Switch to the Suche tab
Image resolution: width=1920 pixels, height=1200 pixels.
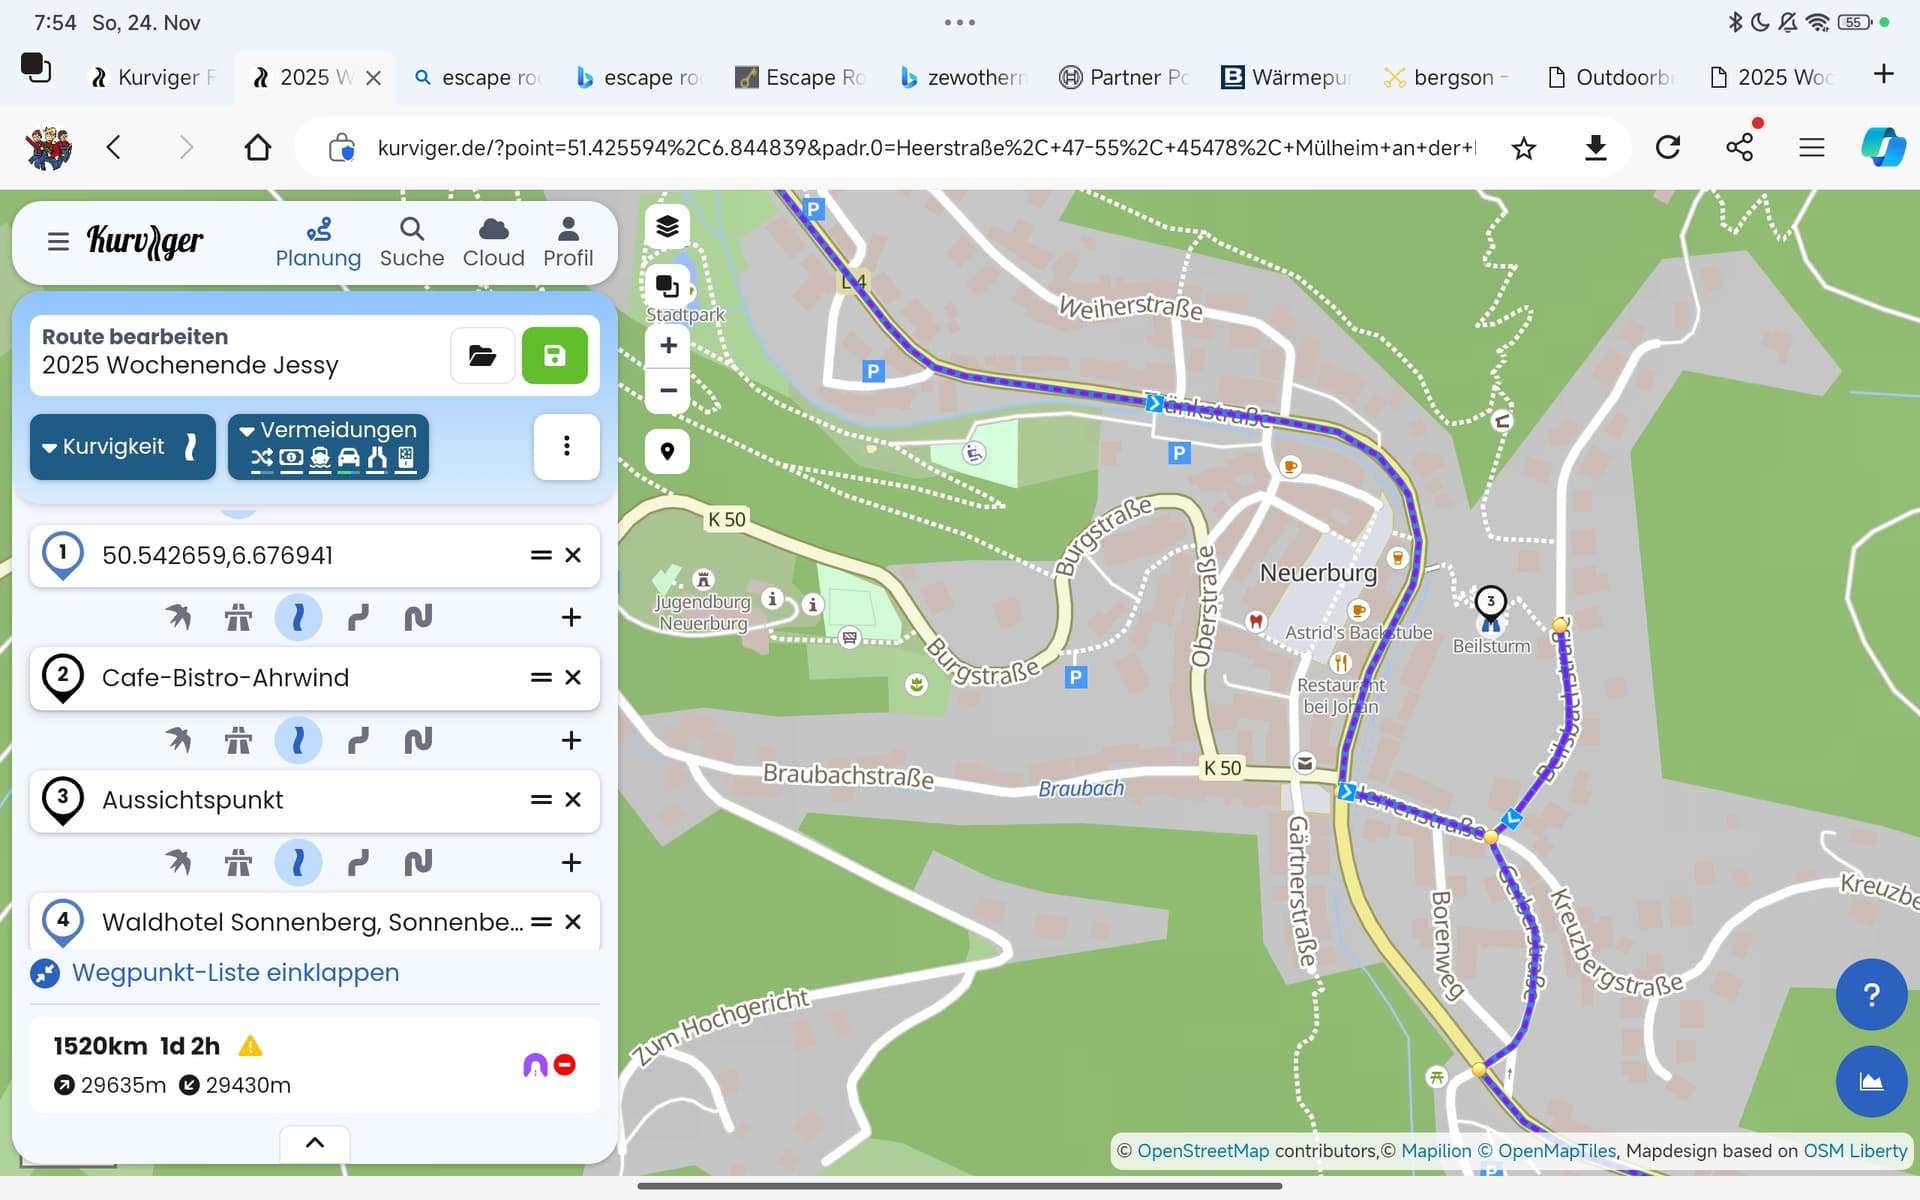[x=411, y=243]
